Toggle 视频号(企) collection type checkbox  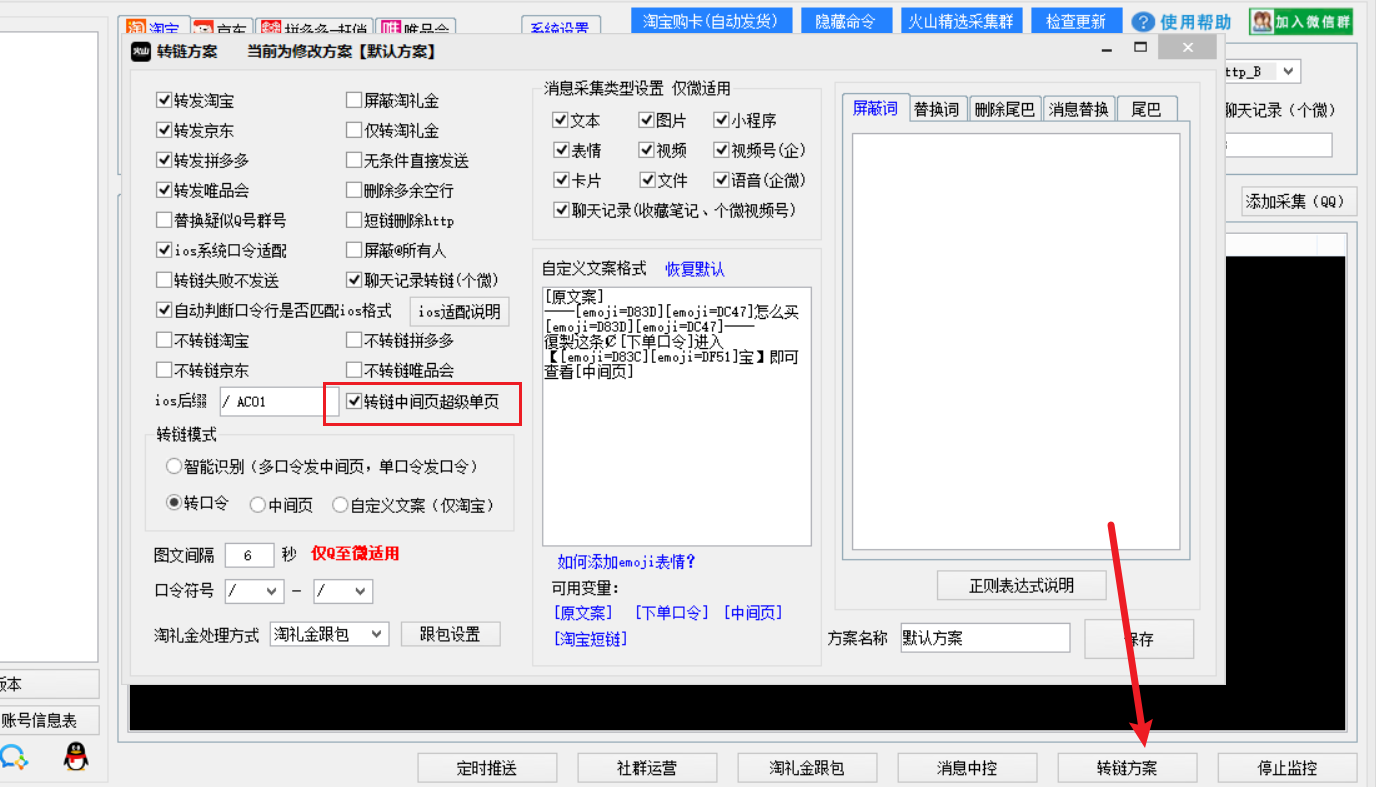point(760,151)
